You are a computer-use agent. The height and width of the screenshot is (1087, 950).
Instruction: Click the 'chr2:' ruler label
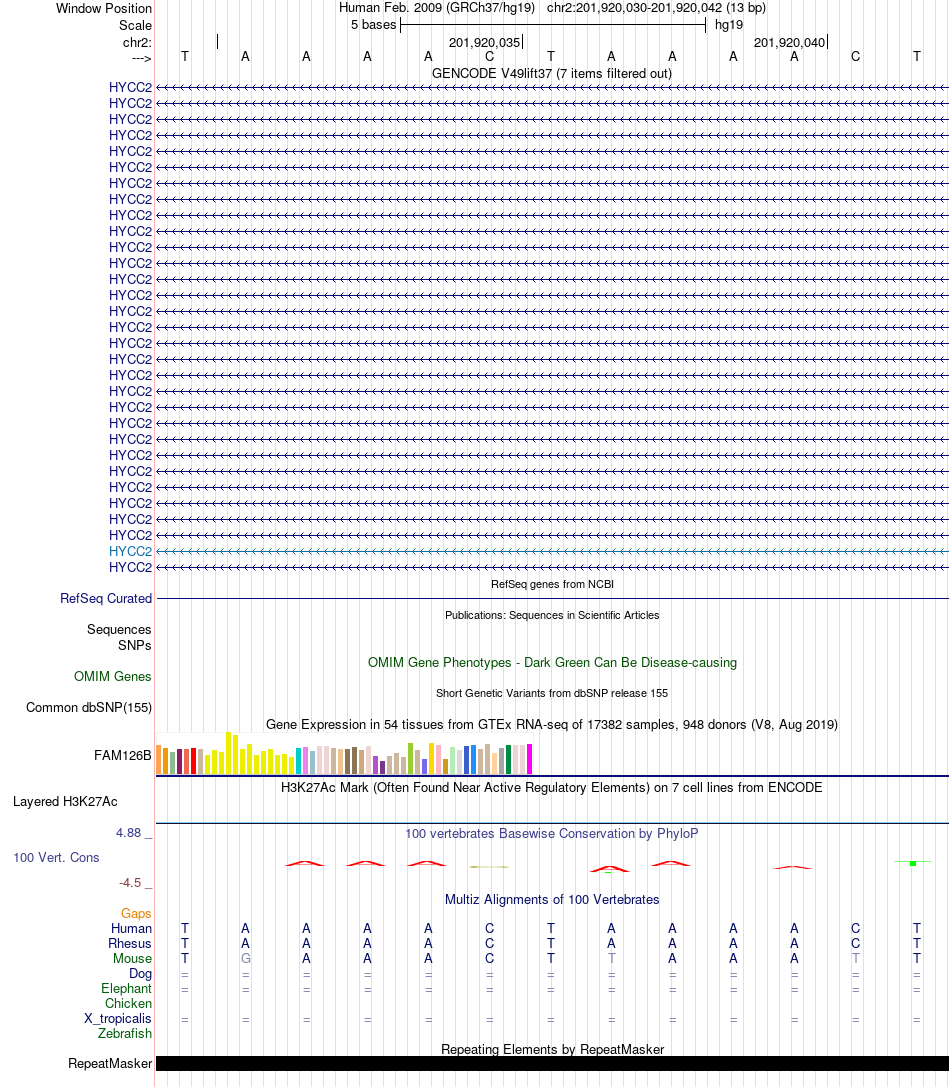coord(137,43)
